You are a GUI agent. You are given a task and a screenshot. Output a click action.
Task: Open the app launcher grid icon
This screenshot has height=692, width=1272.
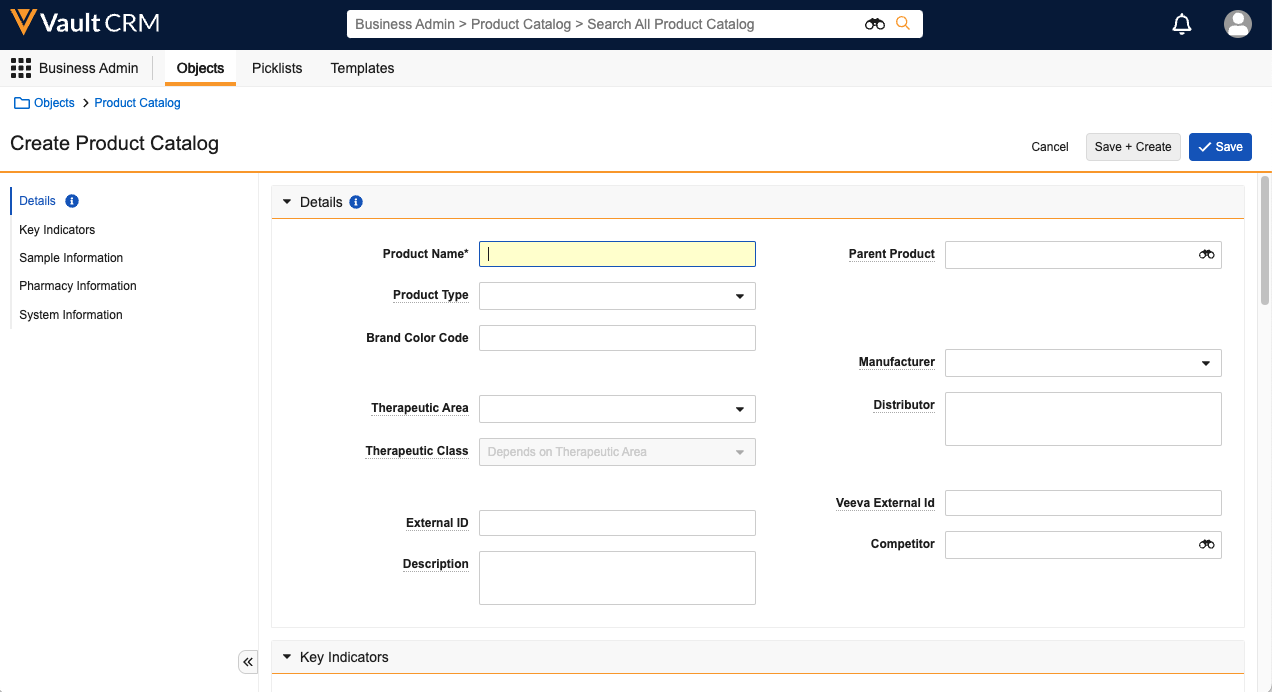click(x=21, y=68)
